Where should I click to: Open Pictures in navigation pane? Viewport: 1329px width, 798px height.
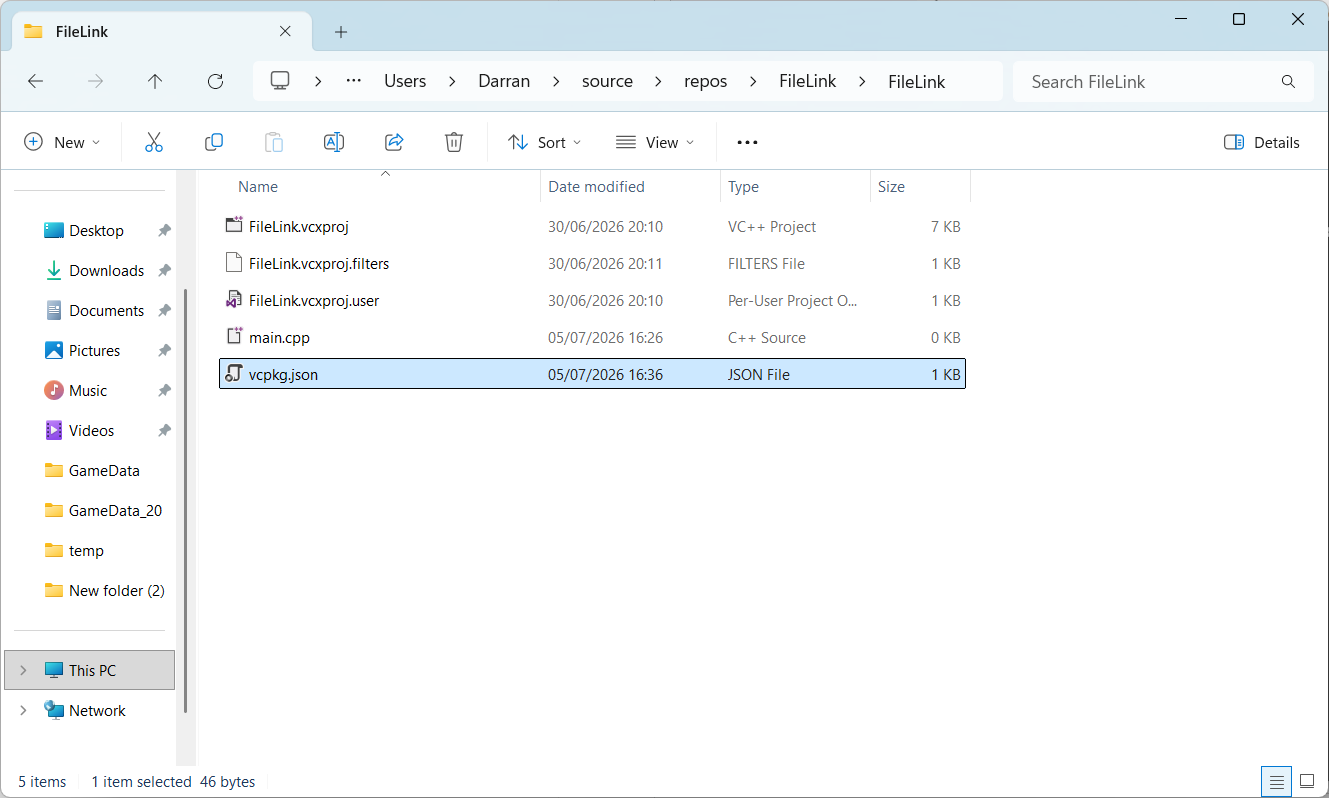94,351
